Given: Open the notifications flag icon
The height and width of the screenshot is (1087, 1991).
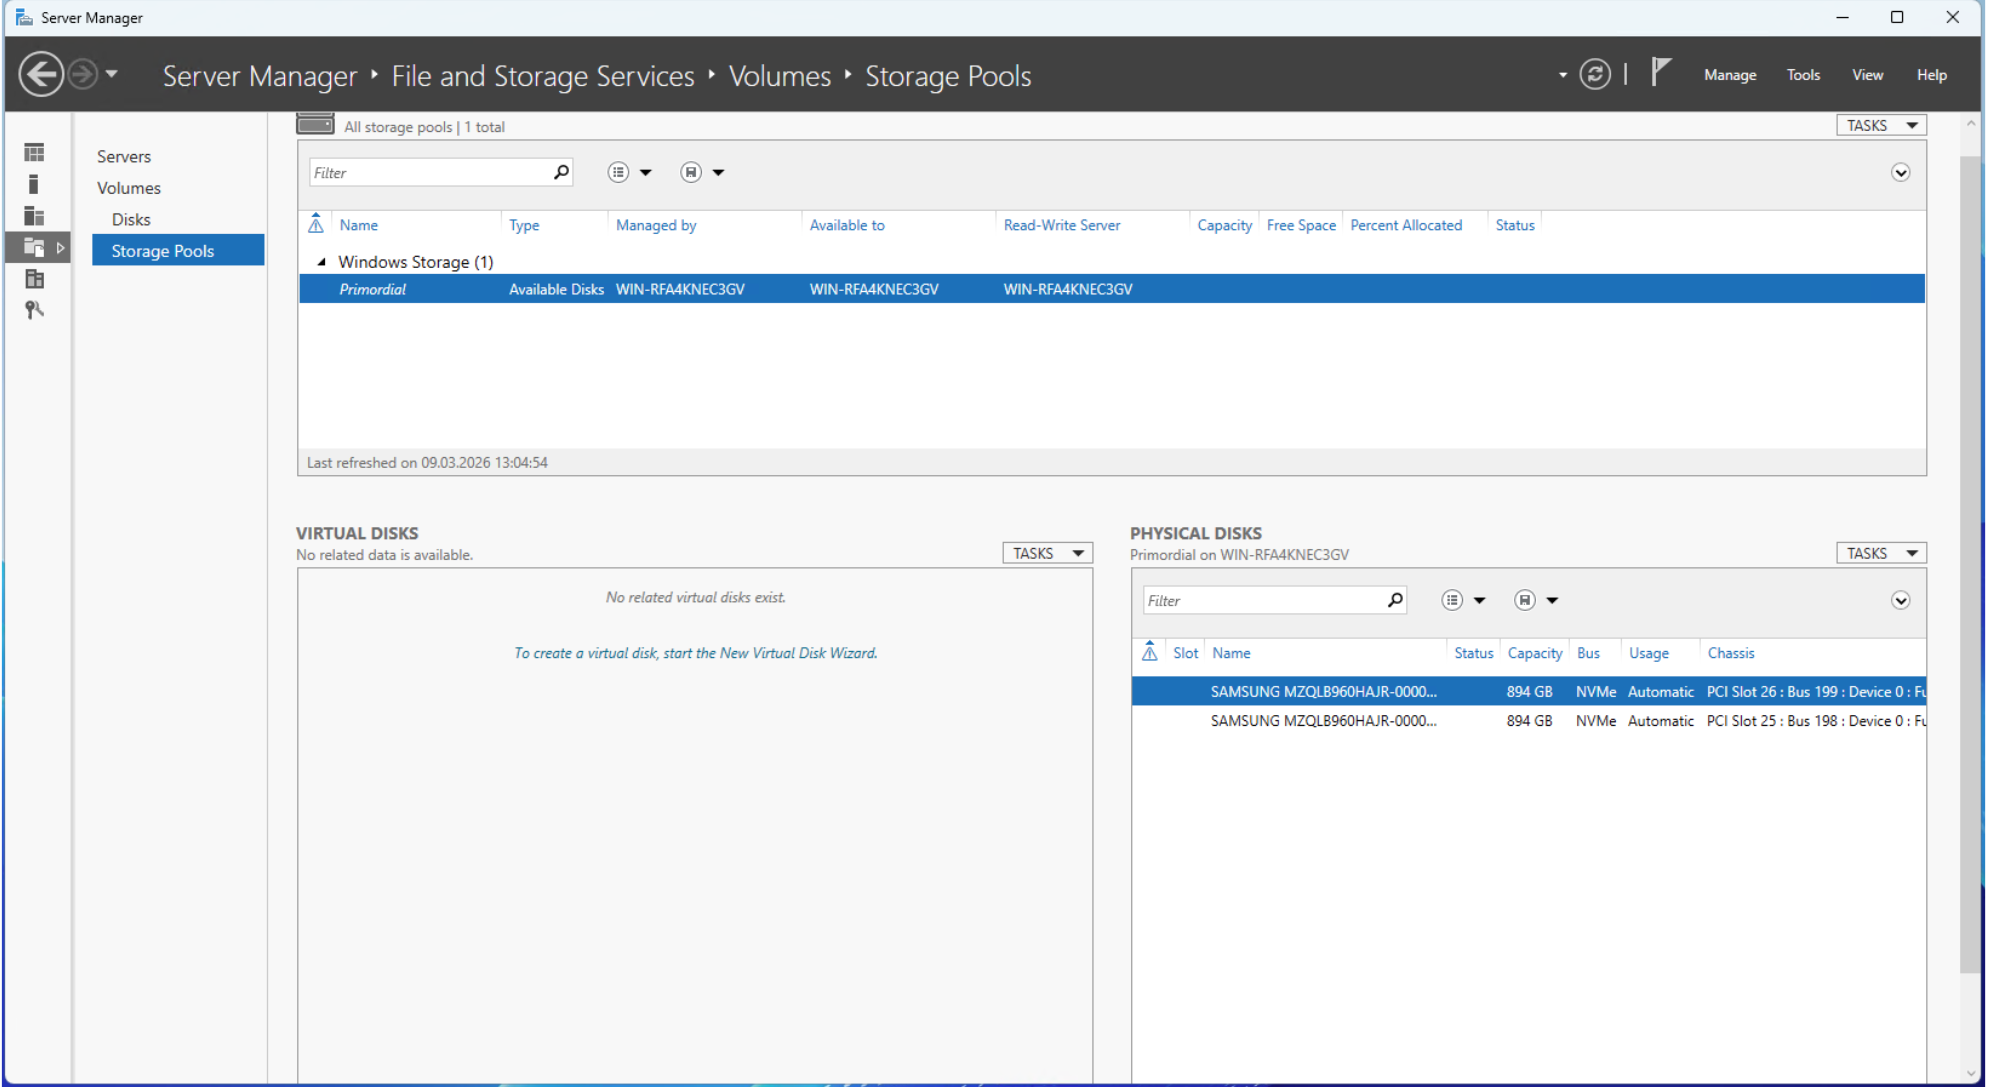Looking at the screenshot, I should click(x=1660, y=72).
